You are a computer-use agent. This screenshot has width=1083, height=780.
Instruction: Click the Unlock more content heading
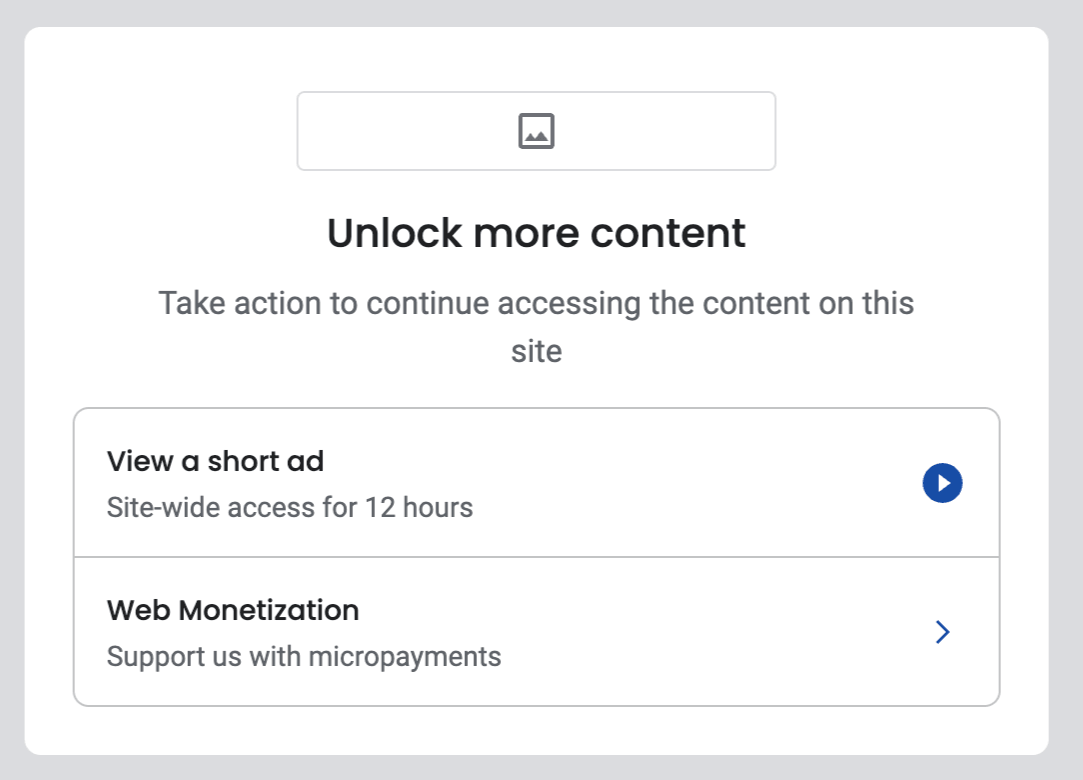[x=536, y=232]
